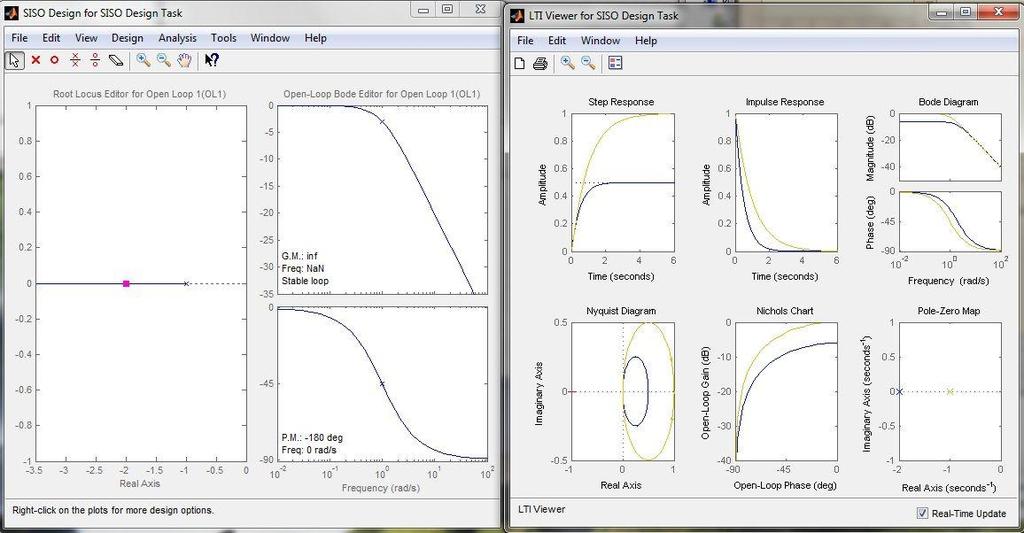The image size is (1024, 533).
Task: Click the magenta closed-loop pole on root locus
Action: coord(126,283)
